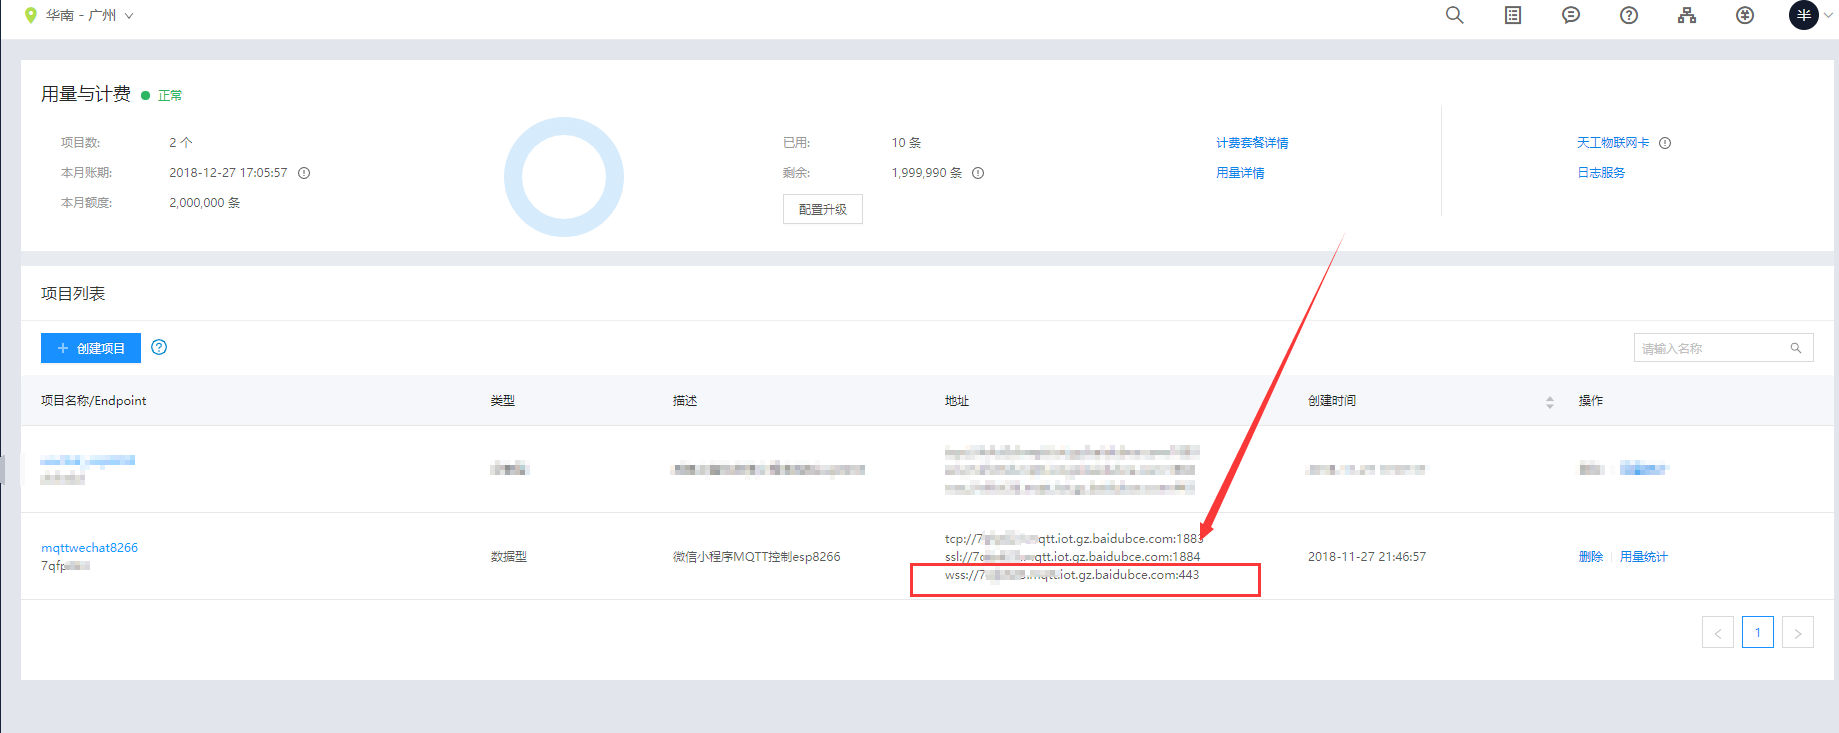Open the help question mark icon in top bar
Viewport: 1839px width, 733px height.
pyautogui.click(x=1629, y=15)
